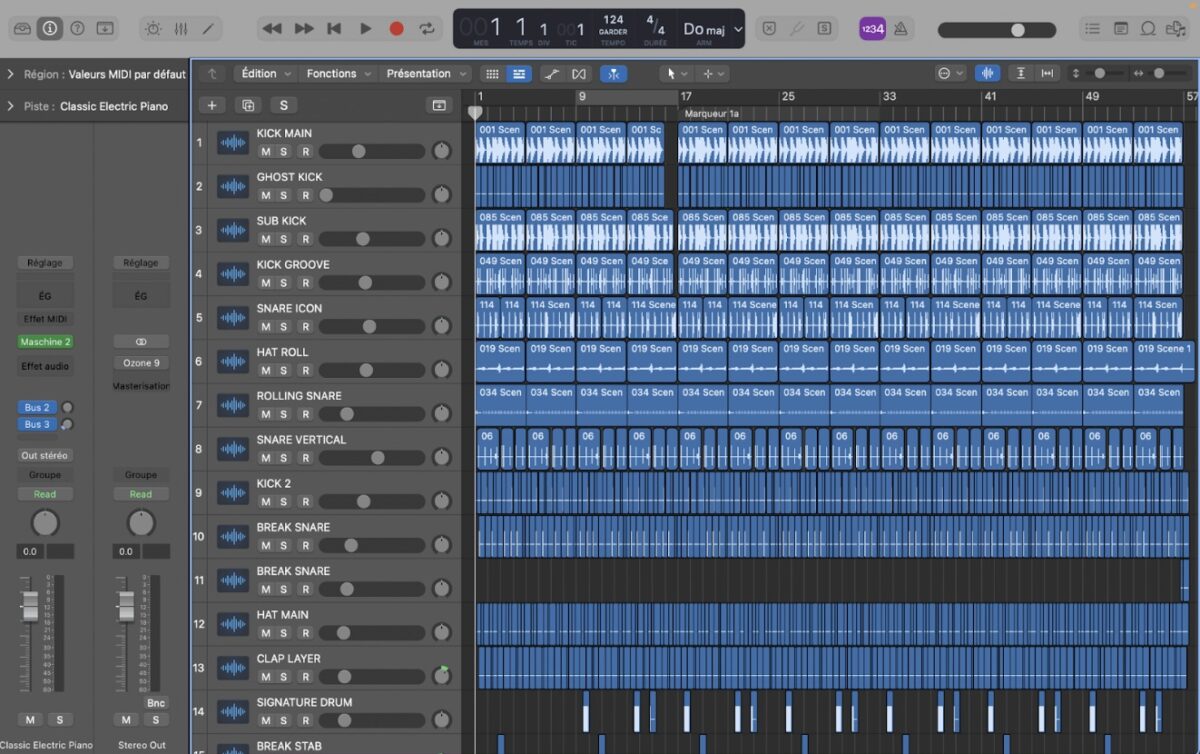Mute the HAT ROLL track
The height and width of the screenshot is (754, 1200).
[x=266, y=370]
